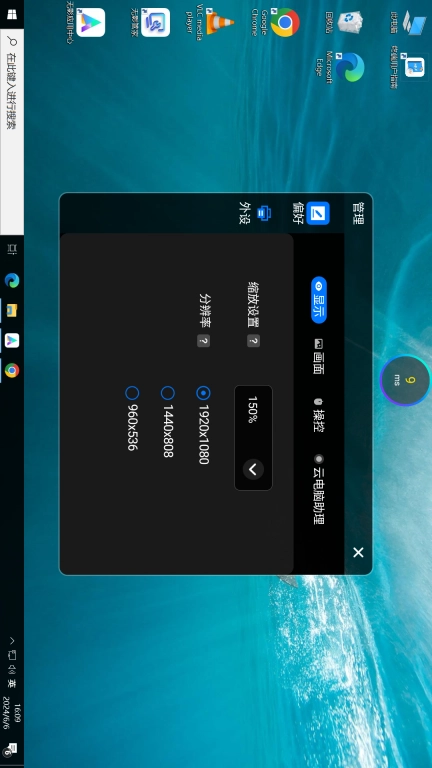Open the 偏好 preferences section
Screen dimensions: 432x768
(x=311, y=213)
